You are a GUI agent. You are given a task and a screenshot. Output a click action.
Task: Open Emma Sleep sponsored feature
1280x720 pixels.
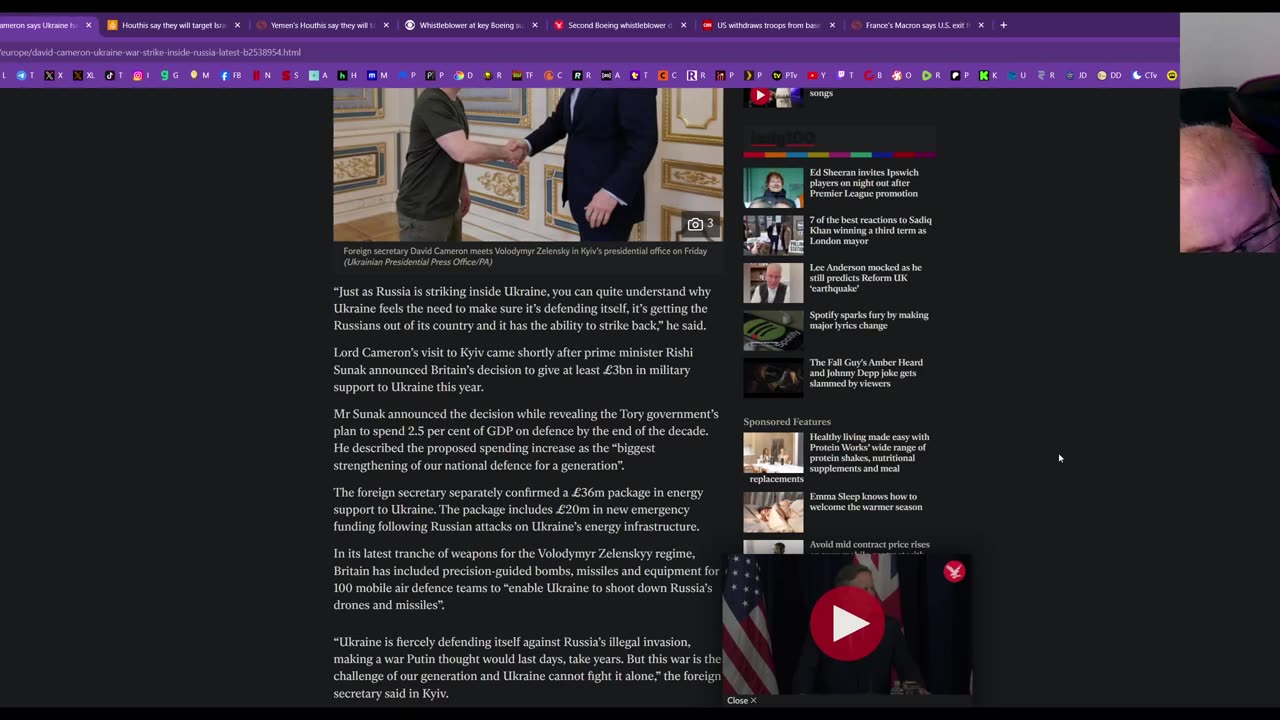(866, 502)
